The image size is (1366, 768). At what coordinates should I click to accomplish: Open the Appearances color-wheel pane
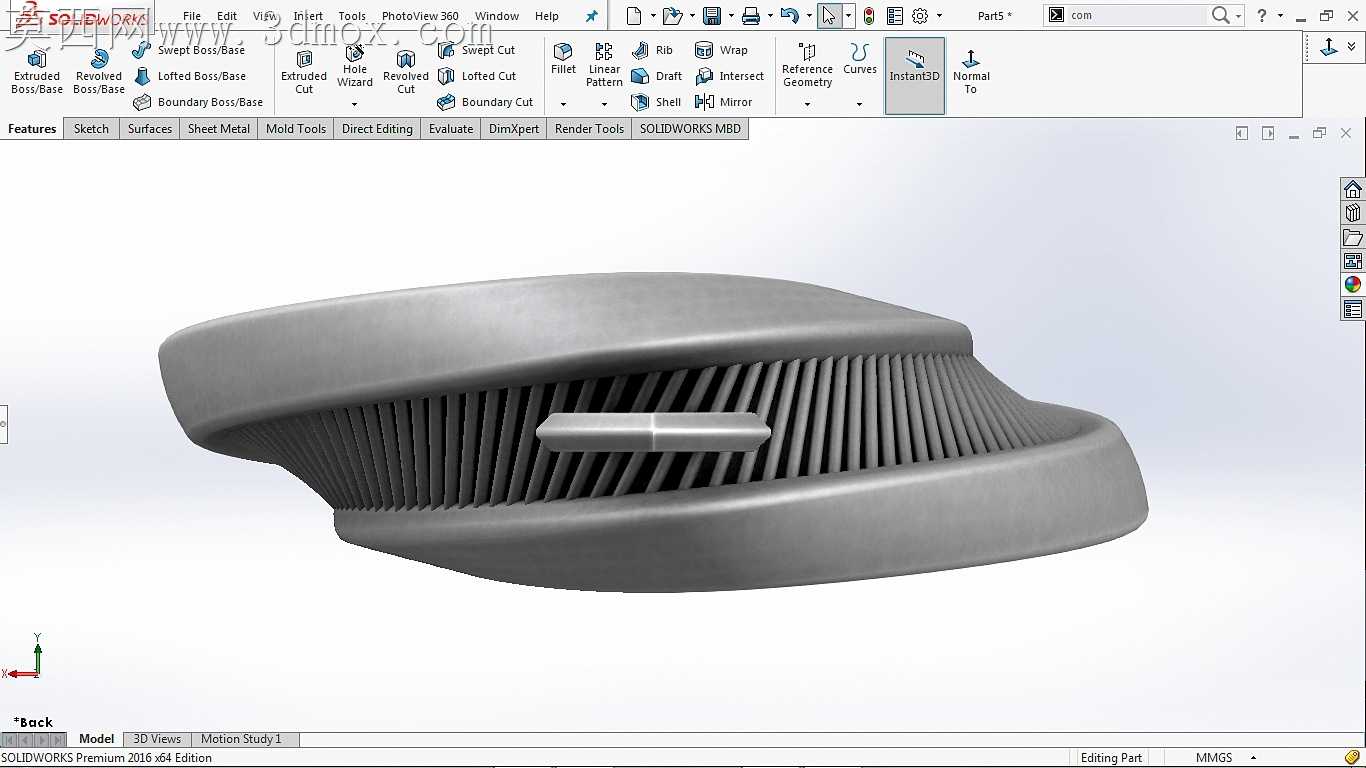(x=1353, y=285)
